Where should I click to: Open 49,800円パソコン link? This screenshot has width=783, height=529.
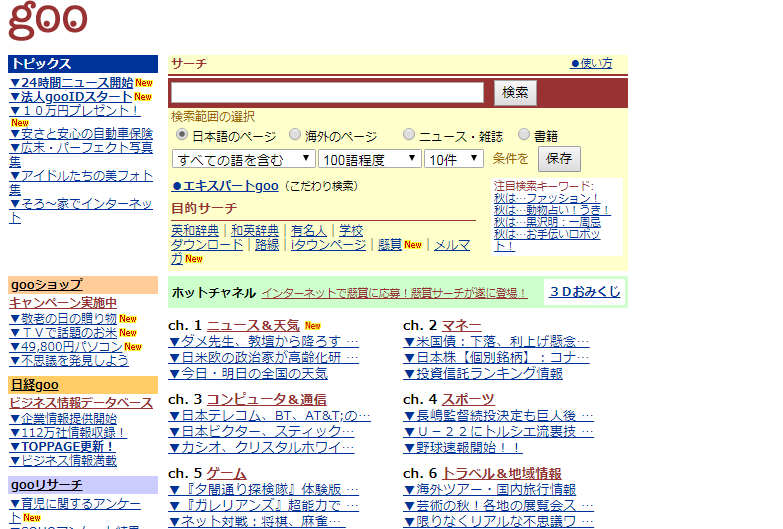(x=65, y=346)
